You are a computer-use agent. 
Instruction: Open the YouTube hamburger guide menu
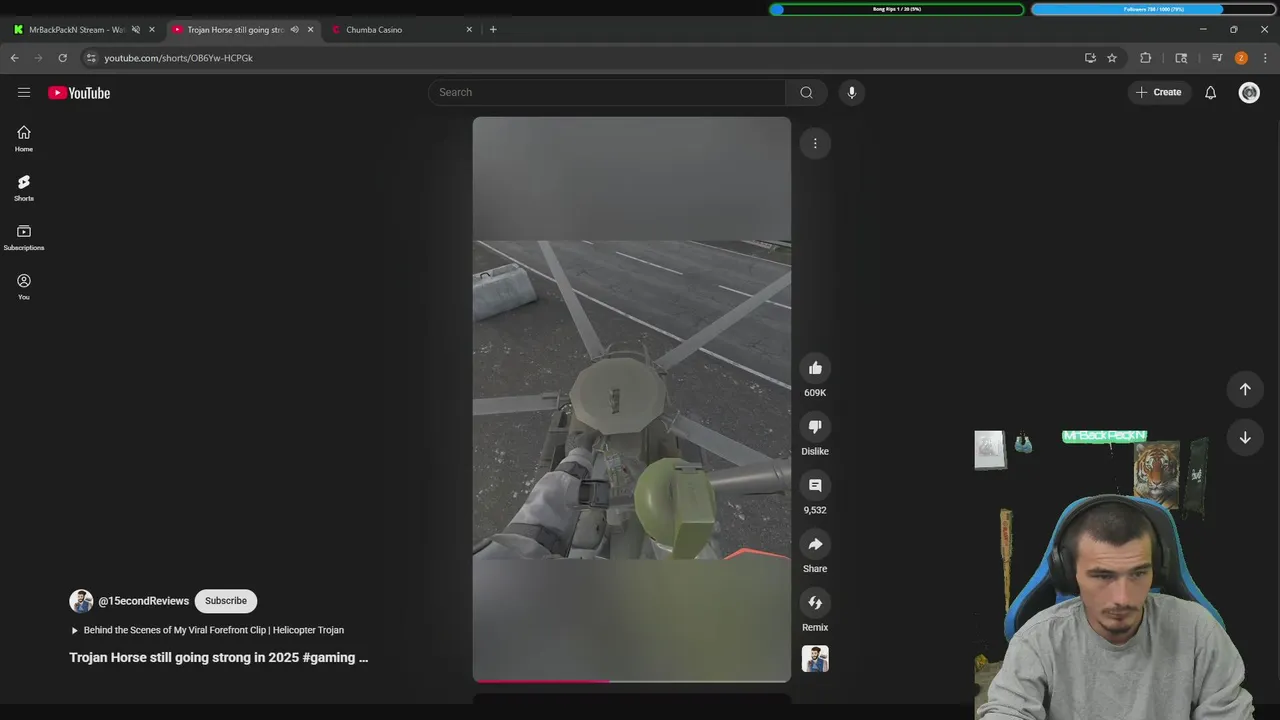pyautogui.click(x=24, y=92)
